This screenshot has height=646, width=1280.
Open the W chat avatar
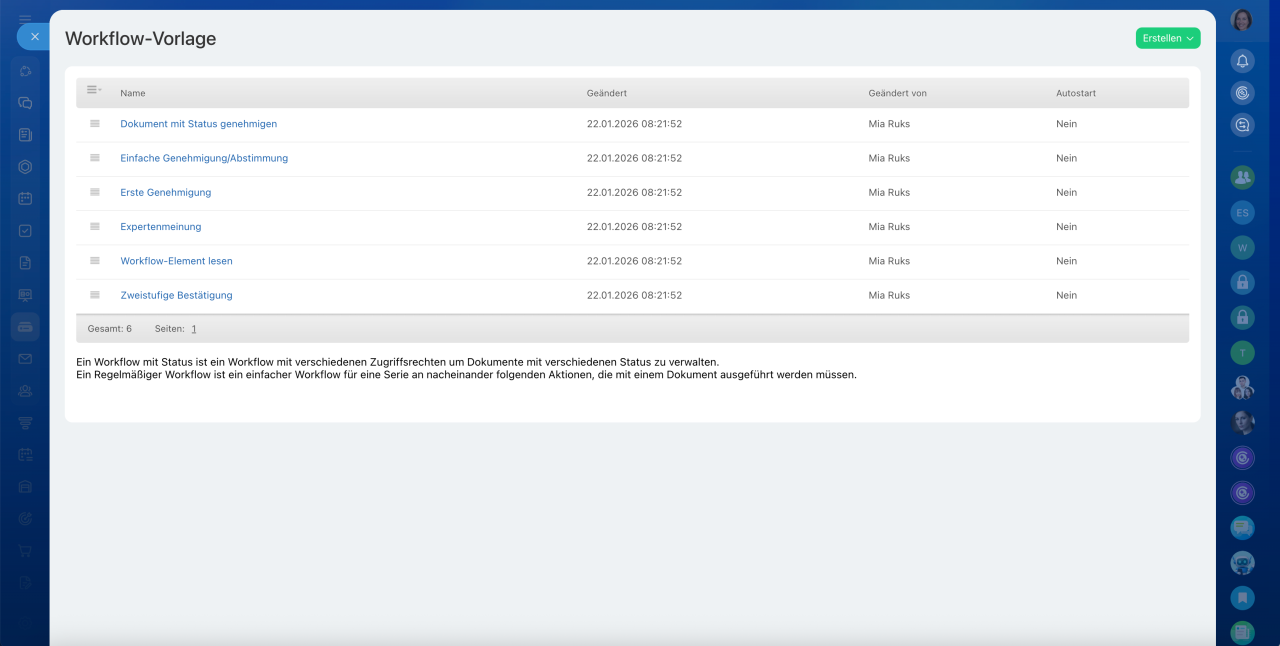coord(1242,247)
